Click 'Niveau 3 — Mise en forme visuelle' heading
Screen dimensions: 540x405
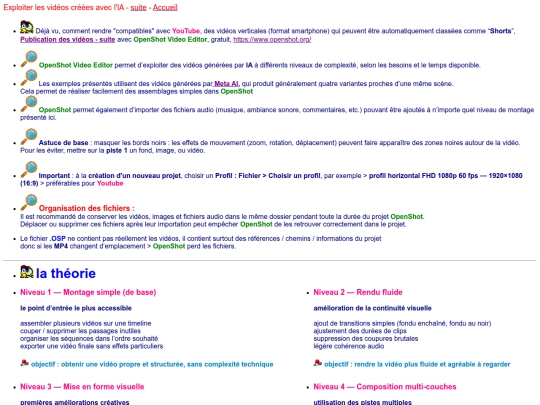82,386
